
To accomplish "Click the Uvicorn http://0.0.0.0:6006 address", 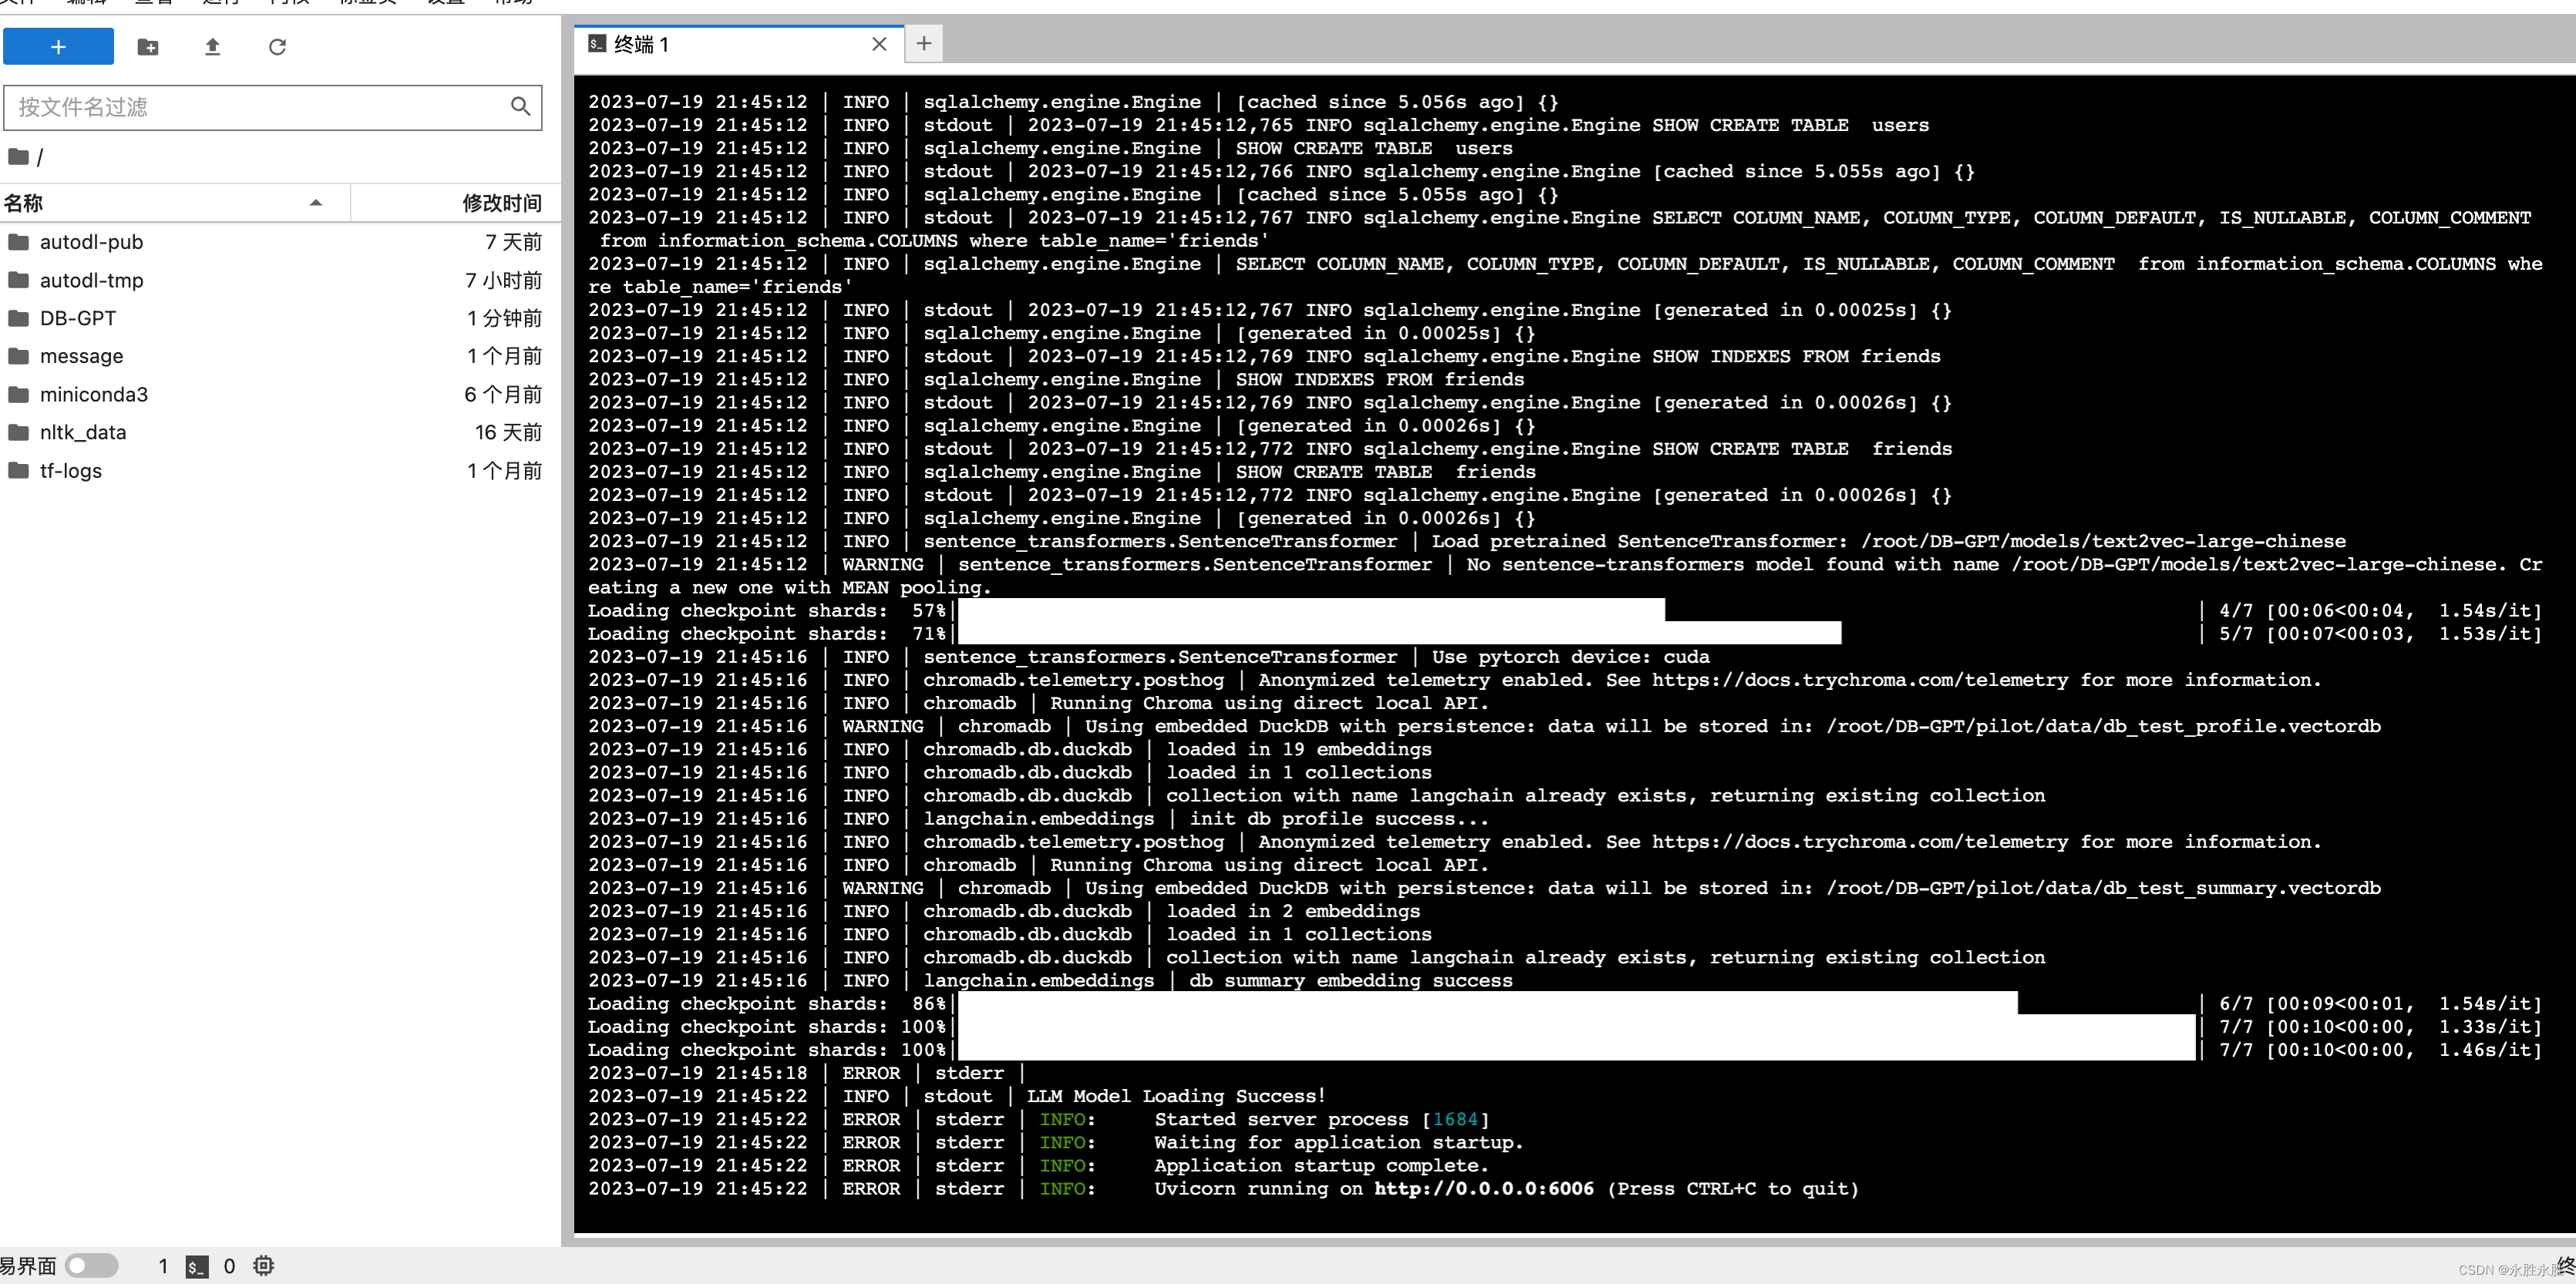I will tap(1483, 1188).
